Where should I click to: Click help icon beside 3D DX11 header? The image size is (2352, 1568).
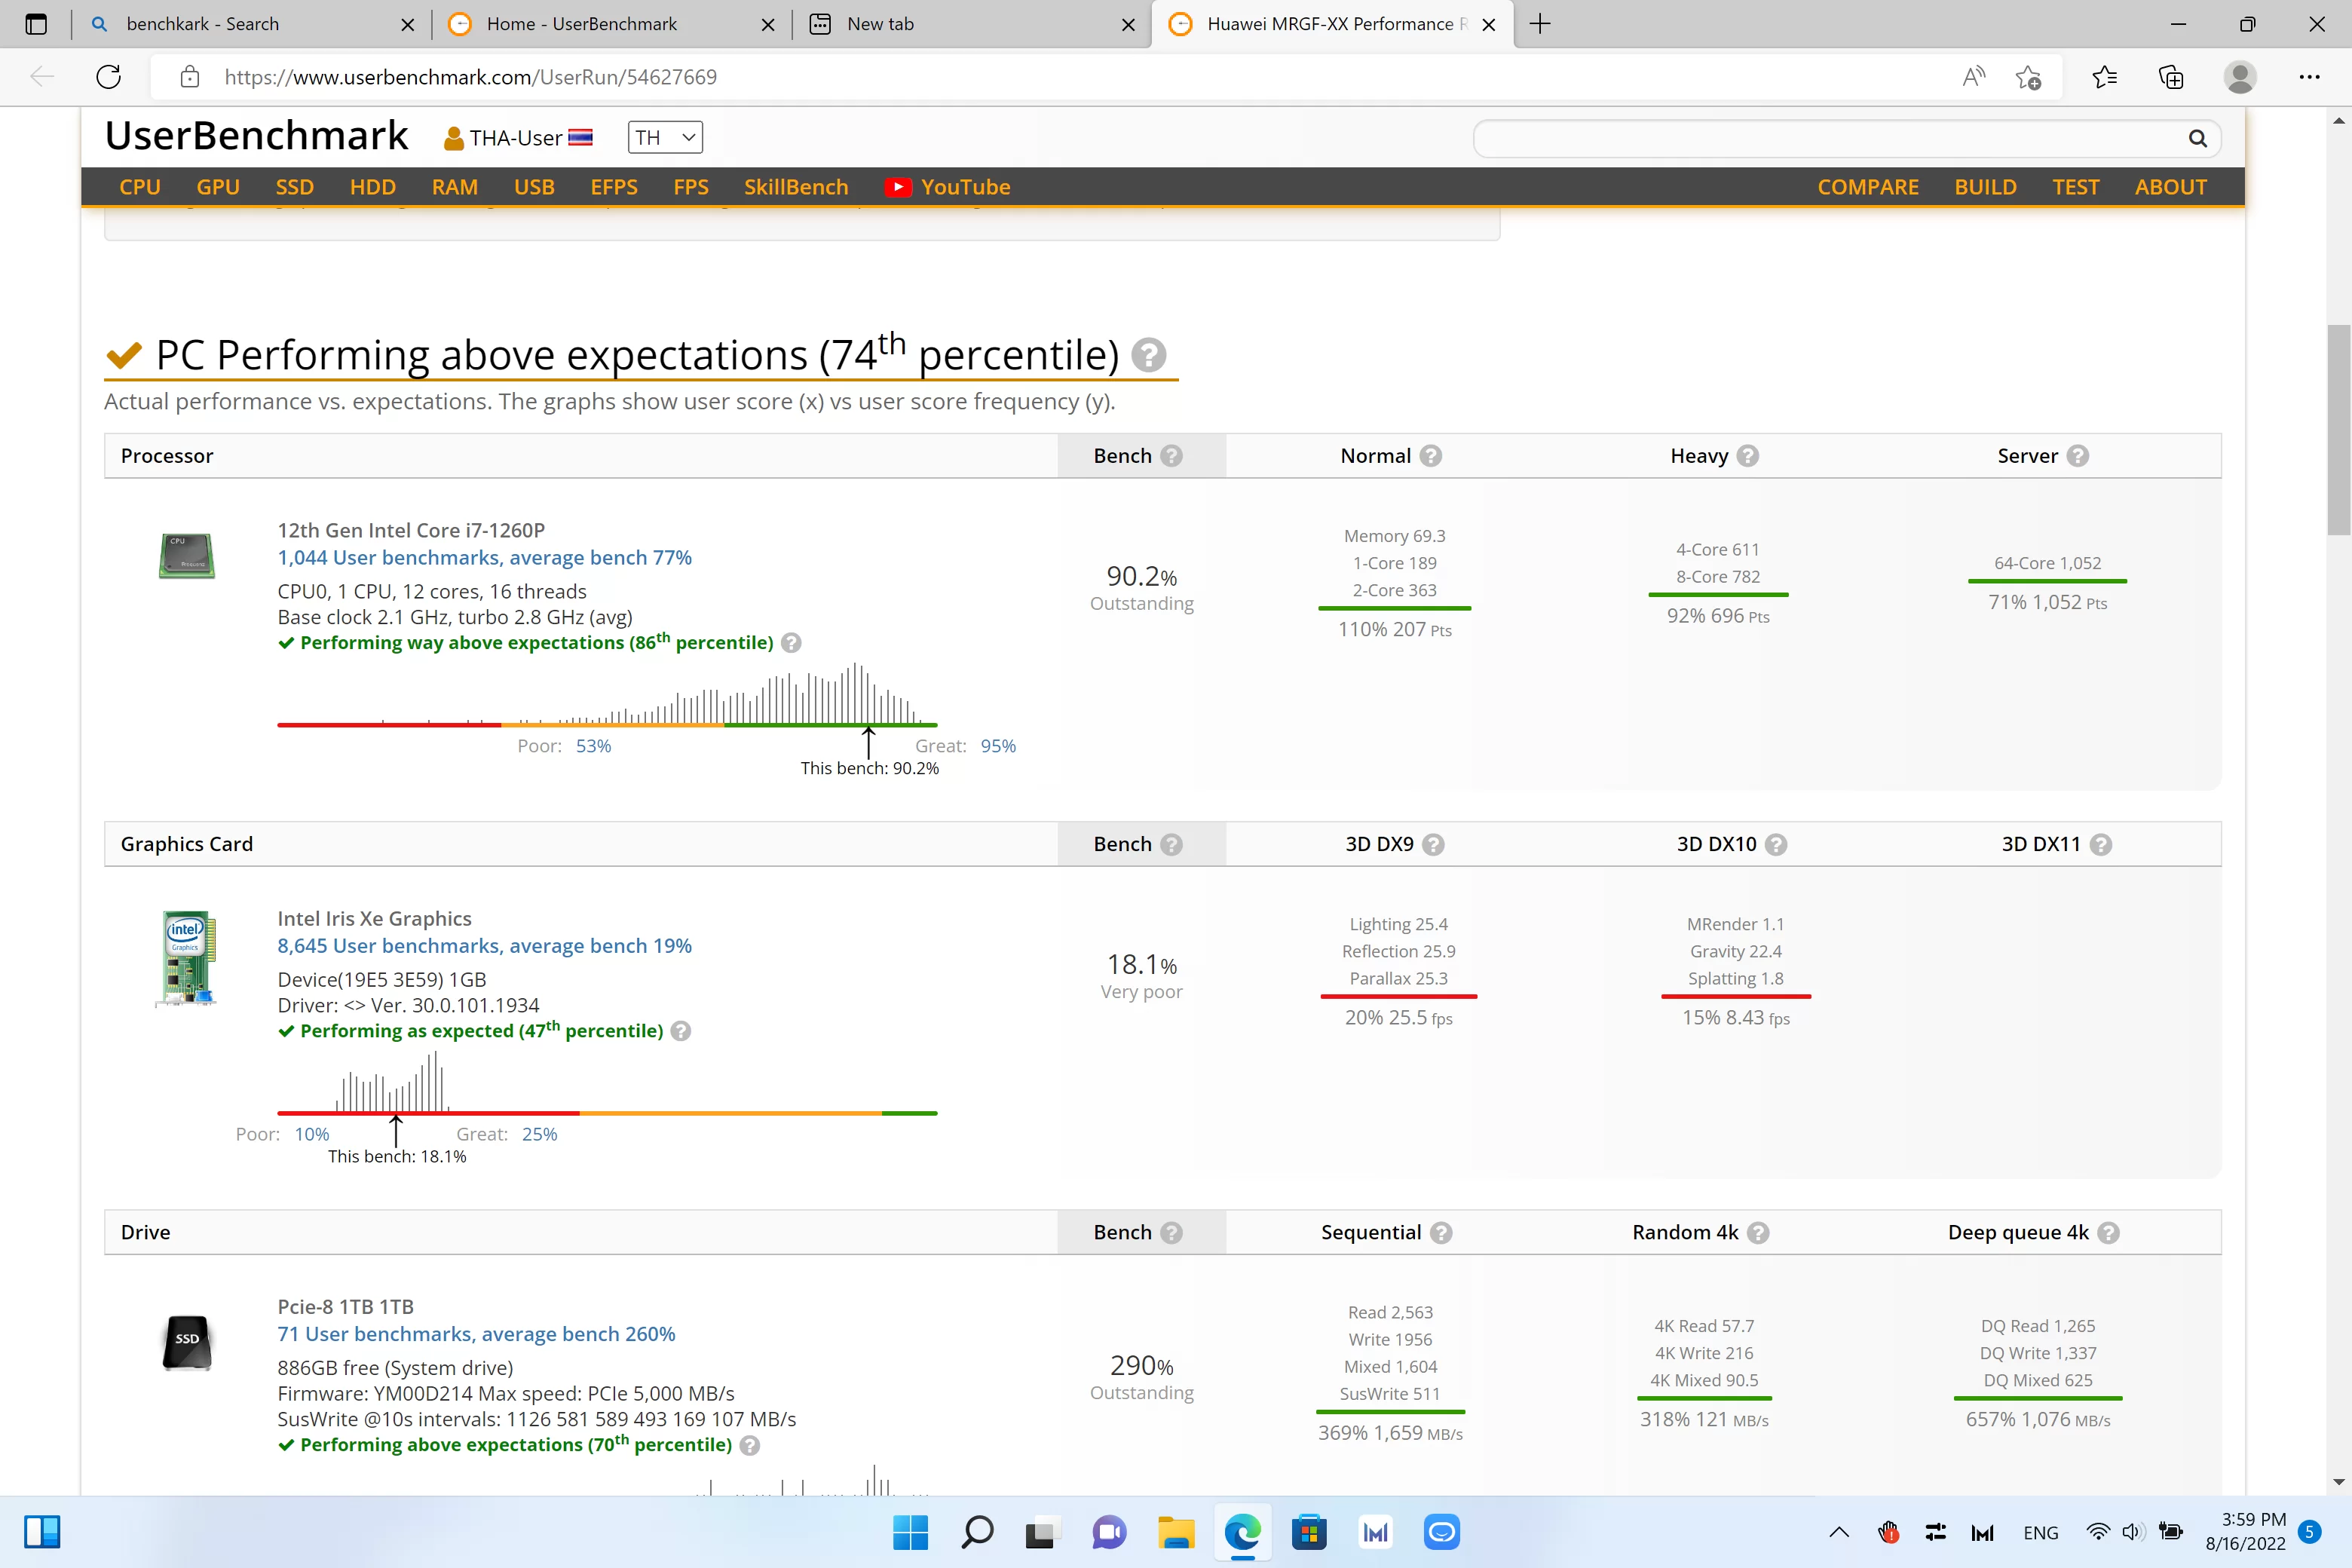[2100, 844]
